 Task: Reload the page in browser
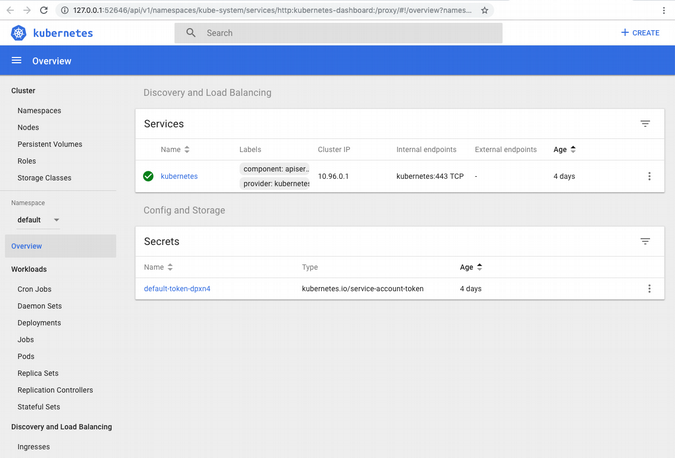tap(43, 10)
